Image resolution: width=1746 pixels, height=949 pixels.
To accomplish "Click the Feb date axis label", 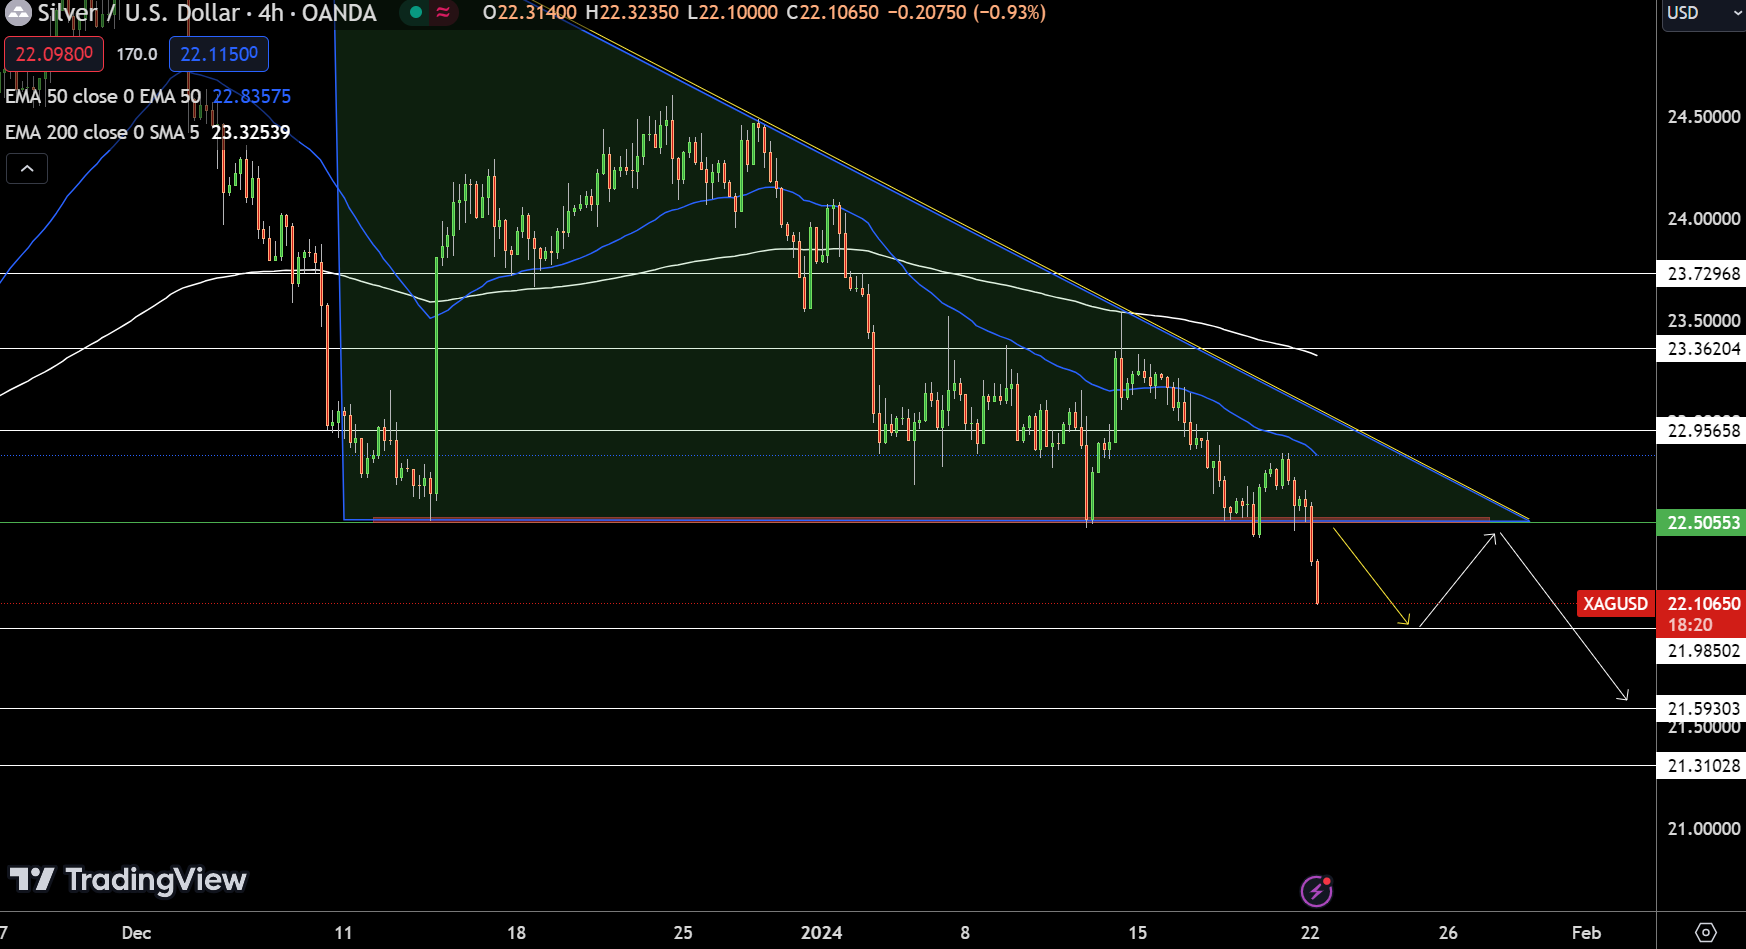I will (x=1586, y=932).
